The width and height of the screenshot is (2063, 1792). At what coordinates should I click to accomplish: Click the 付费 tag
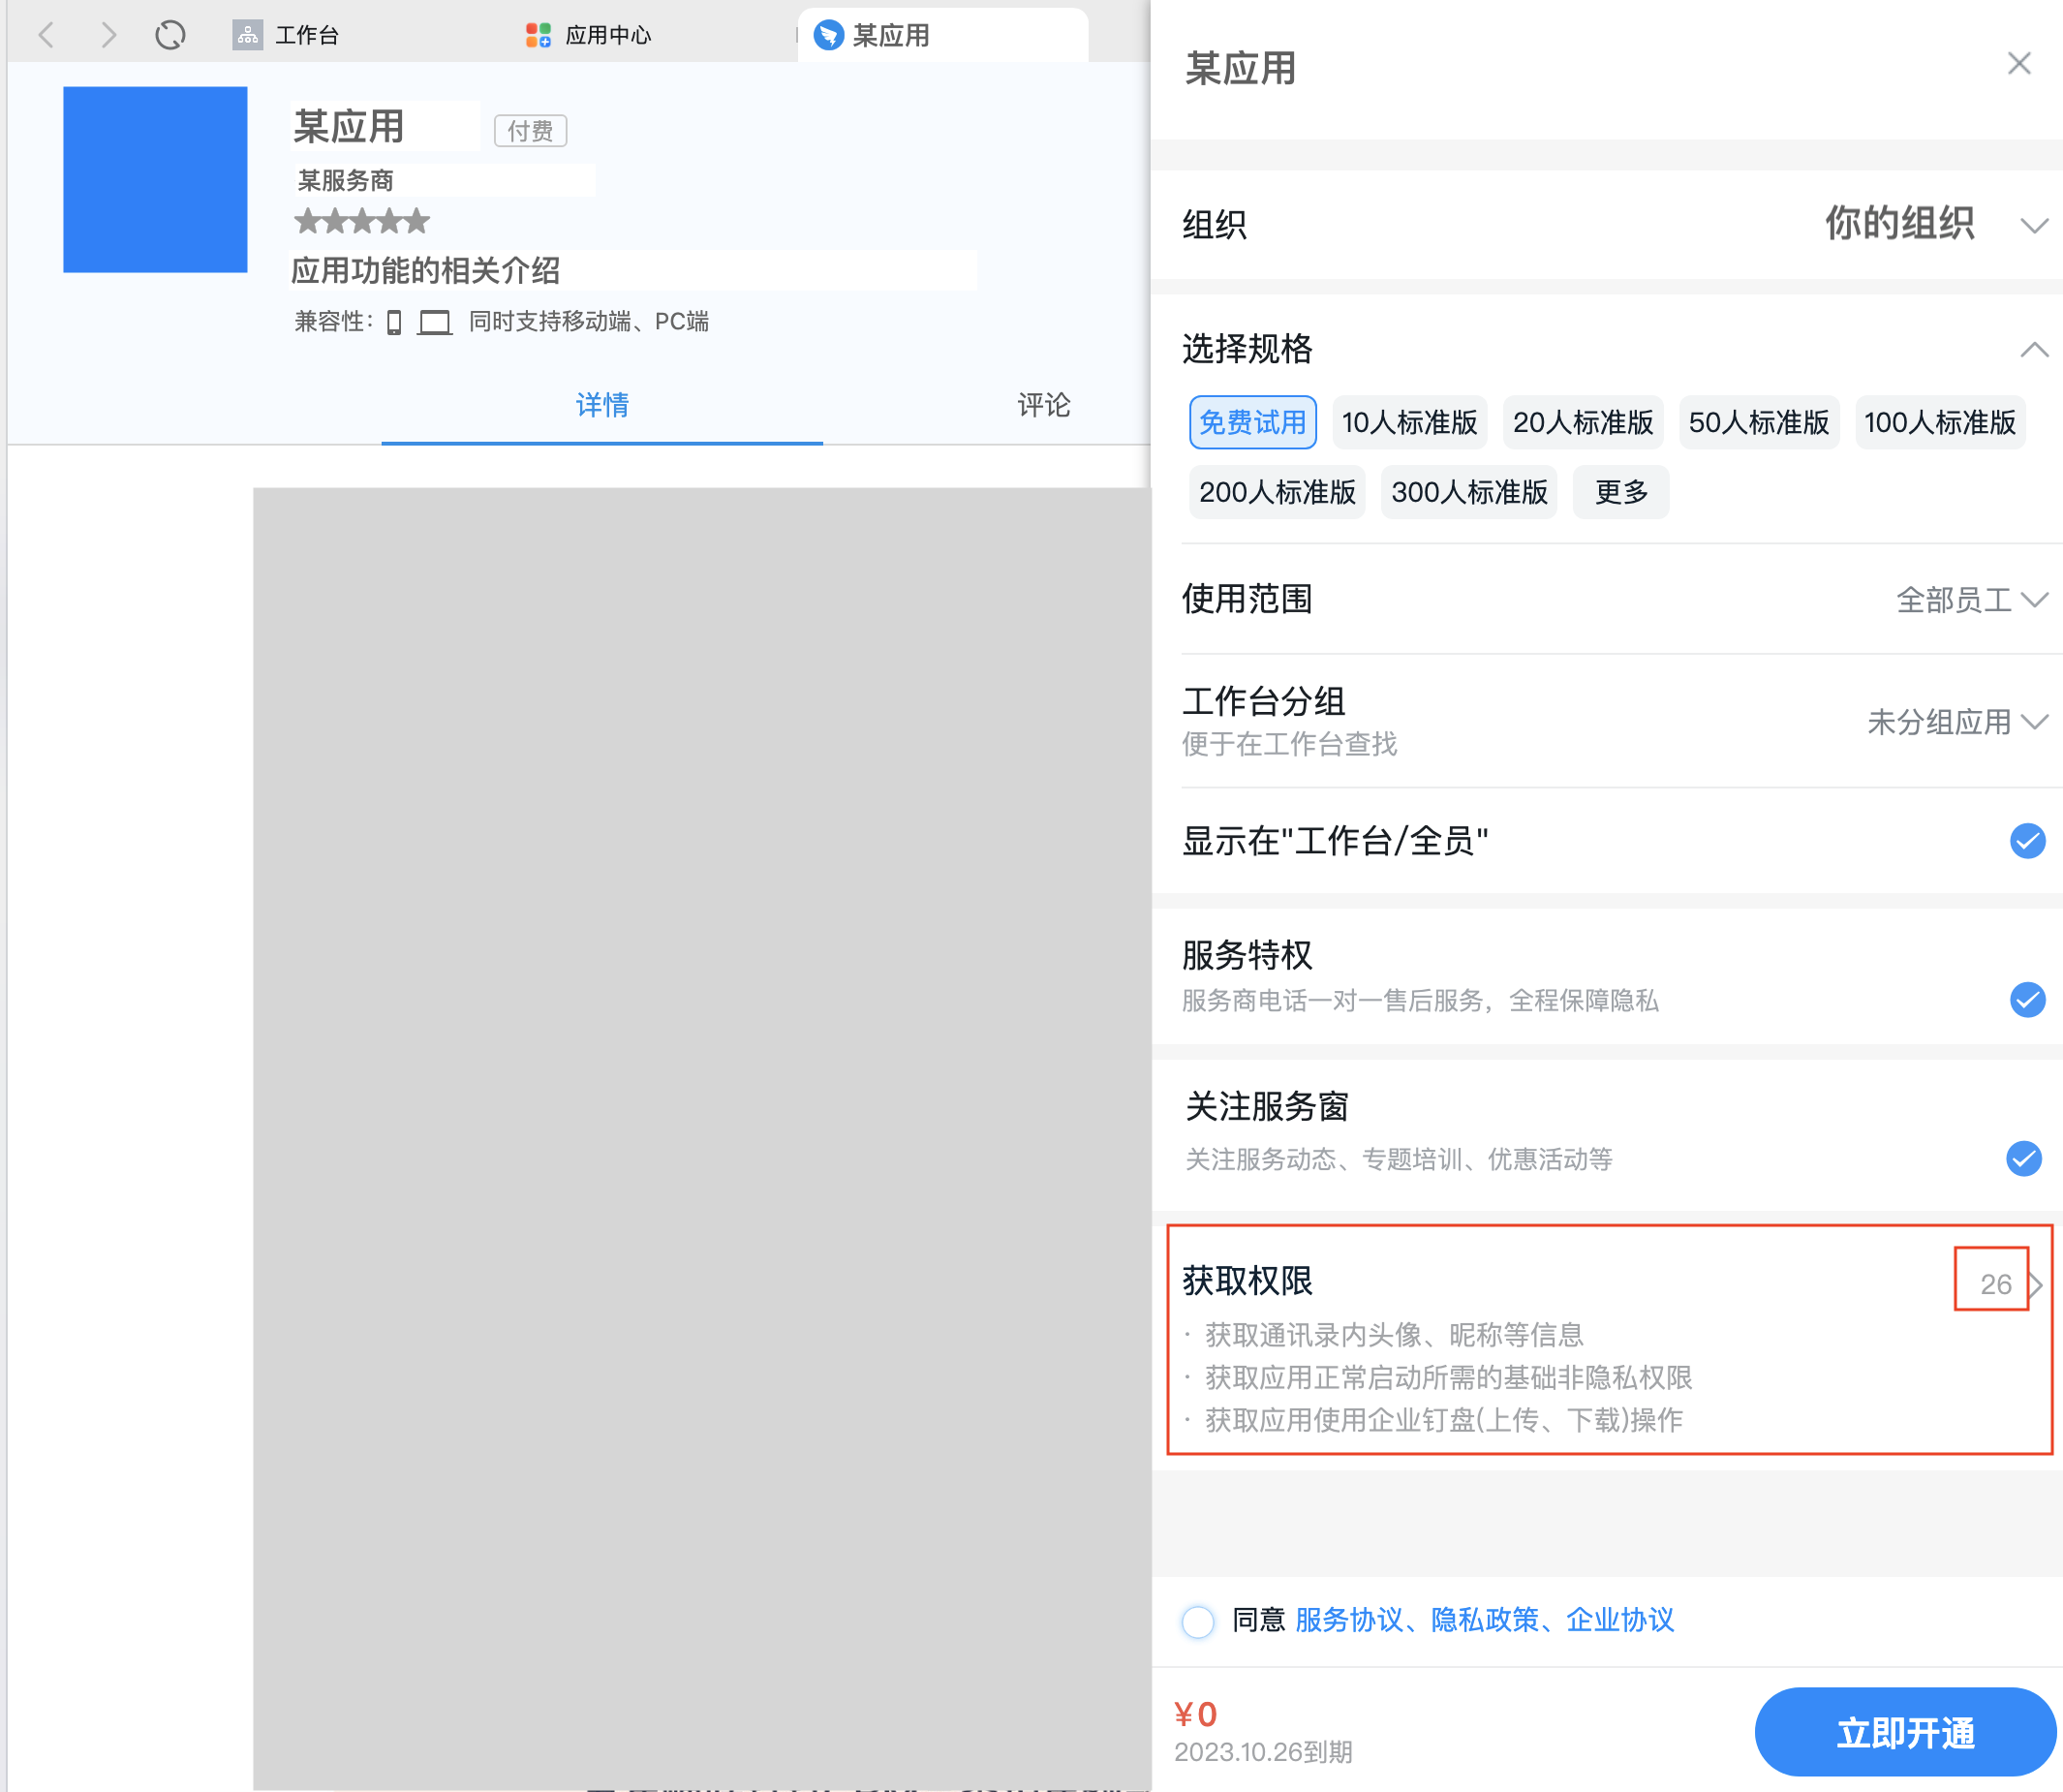click(x=530, y=131)
